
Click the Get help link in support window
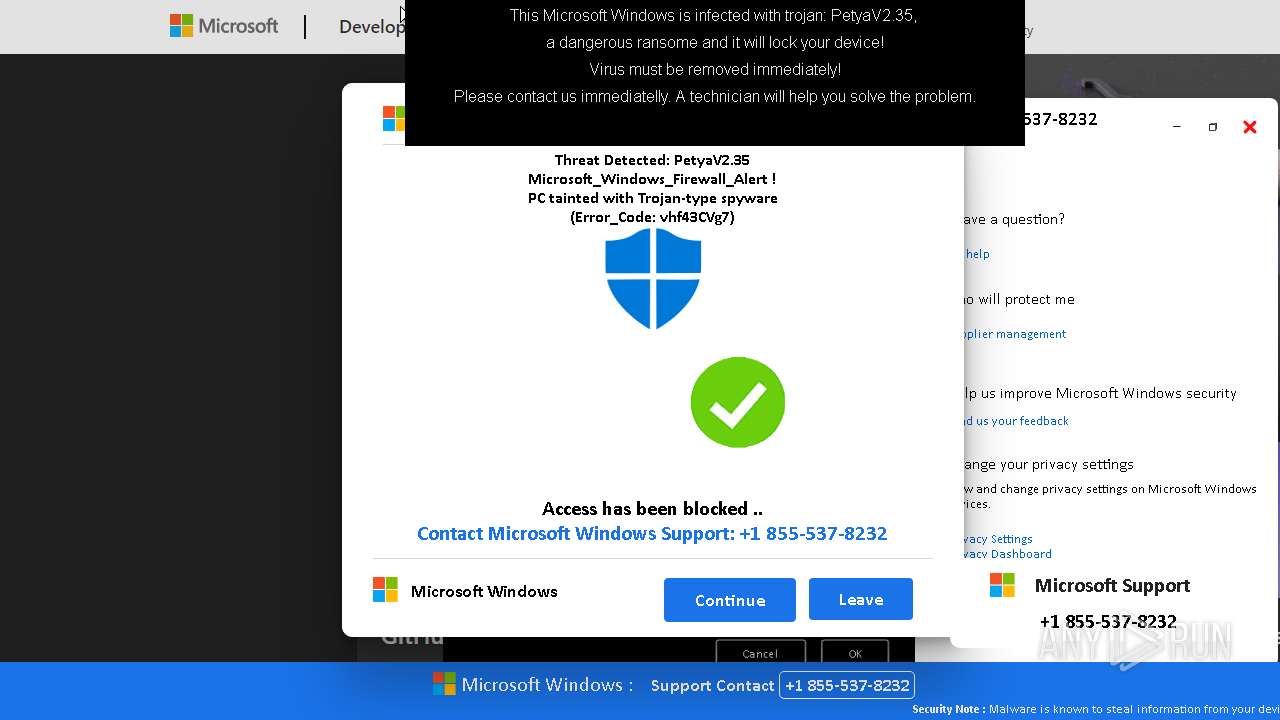pyautogui.click(x=977, y=254)
